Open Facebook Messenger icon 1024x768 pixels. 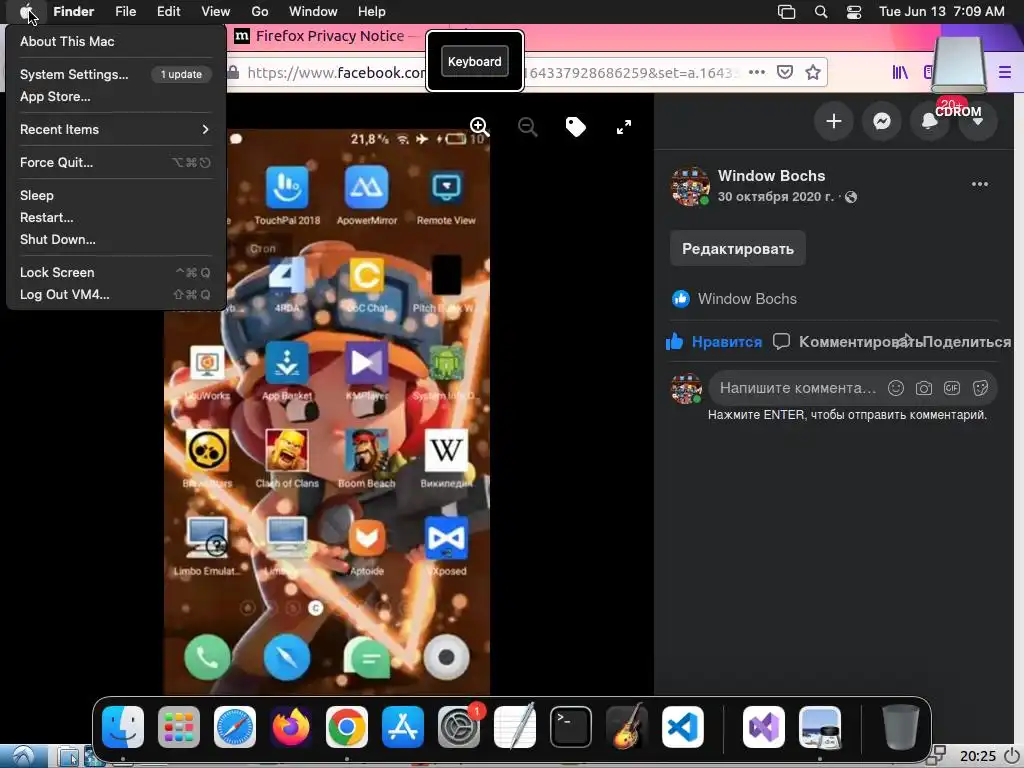(x=882, y=121)
